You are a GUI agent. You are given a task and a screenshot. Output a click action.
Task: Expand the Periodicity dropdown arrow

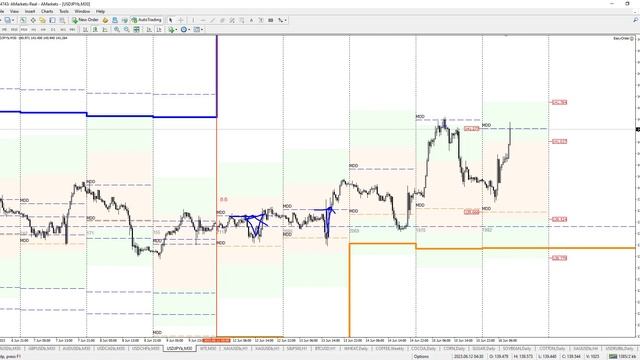point(189,29)
